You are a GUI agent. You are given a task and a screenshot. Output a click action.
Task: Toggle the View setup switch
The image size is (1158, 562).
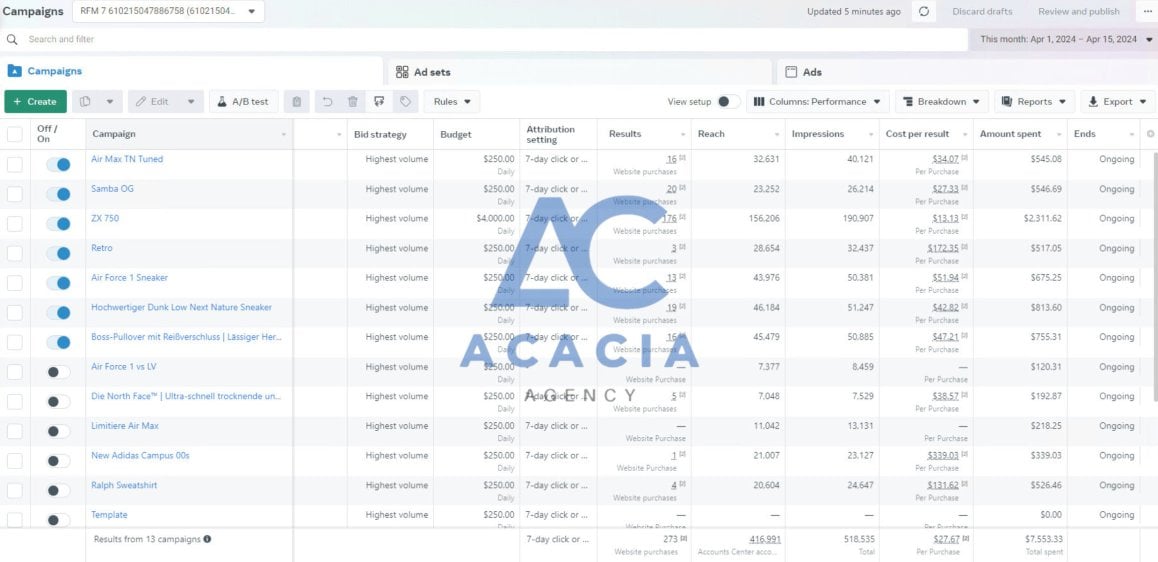(x=728, y=102)
